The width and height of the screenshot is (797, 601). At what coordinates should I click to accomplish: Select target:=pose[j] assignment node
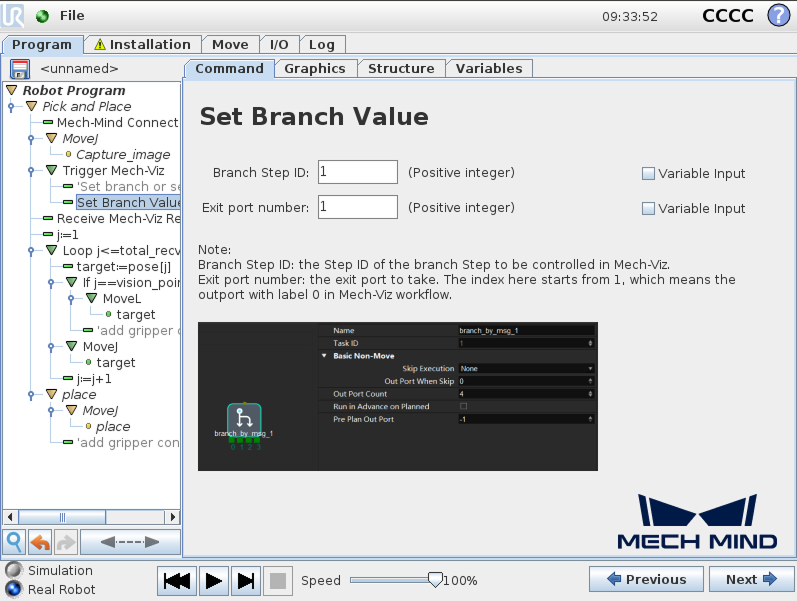[124, 267]
